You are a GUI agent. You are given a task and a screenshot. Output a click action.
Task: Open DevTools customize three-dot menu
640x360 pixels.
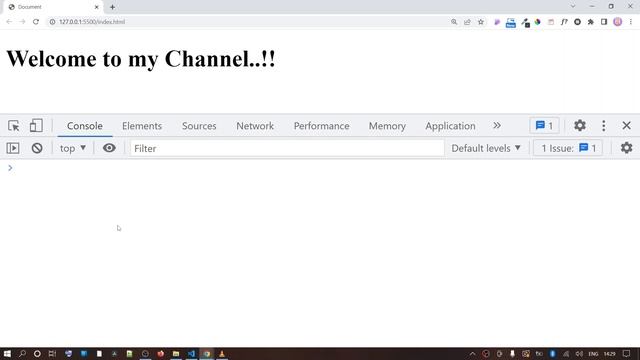click(603, 126)
